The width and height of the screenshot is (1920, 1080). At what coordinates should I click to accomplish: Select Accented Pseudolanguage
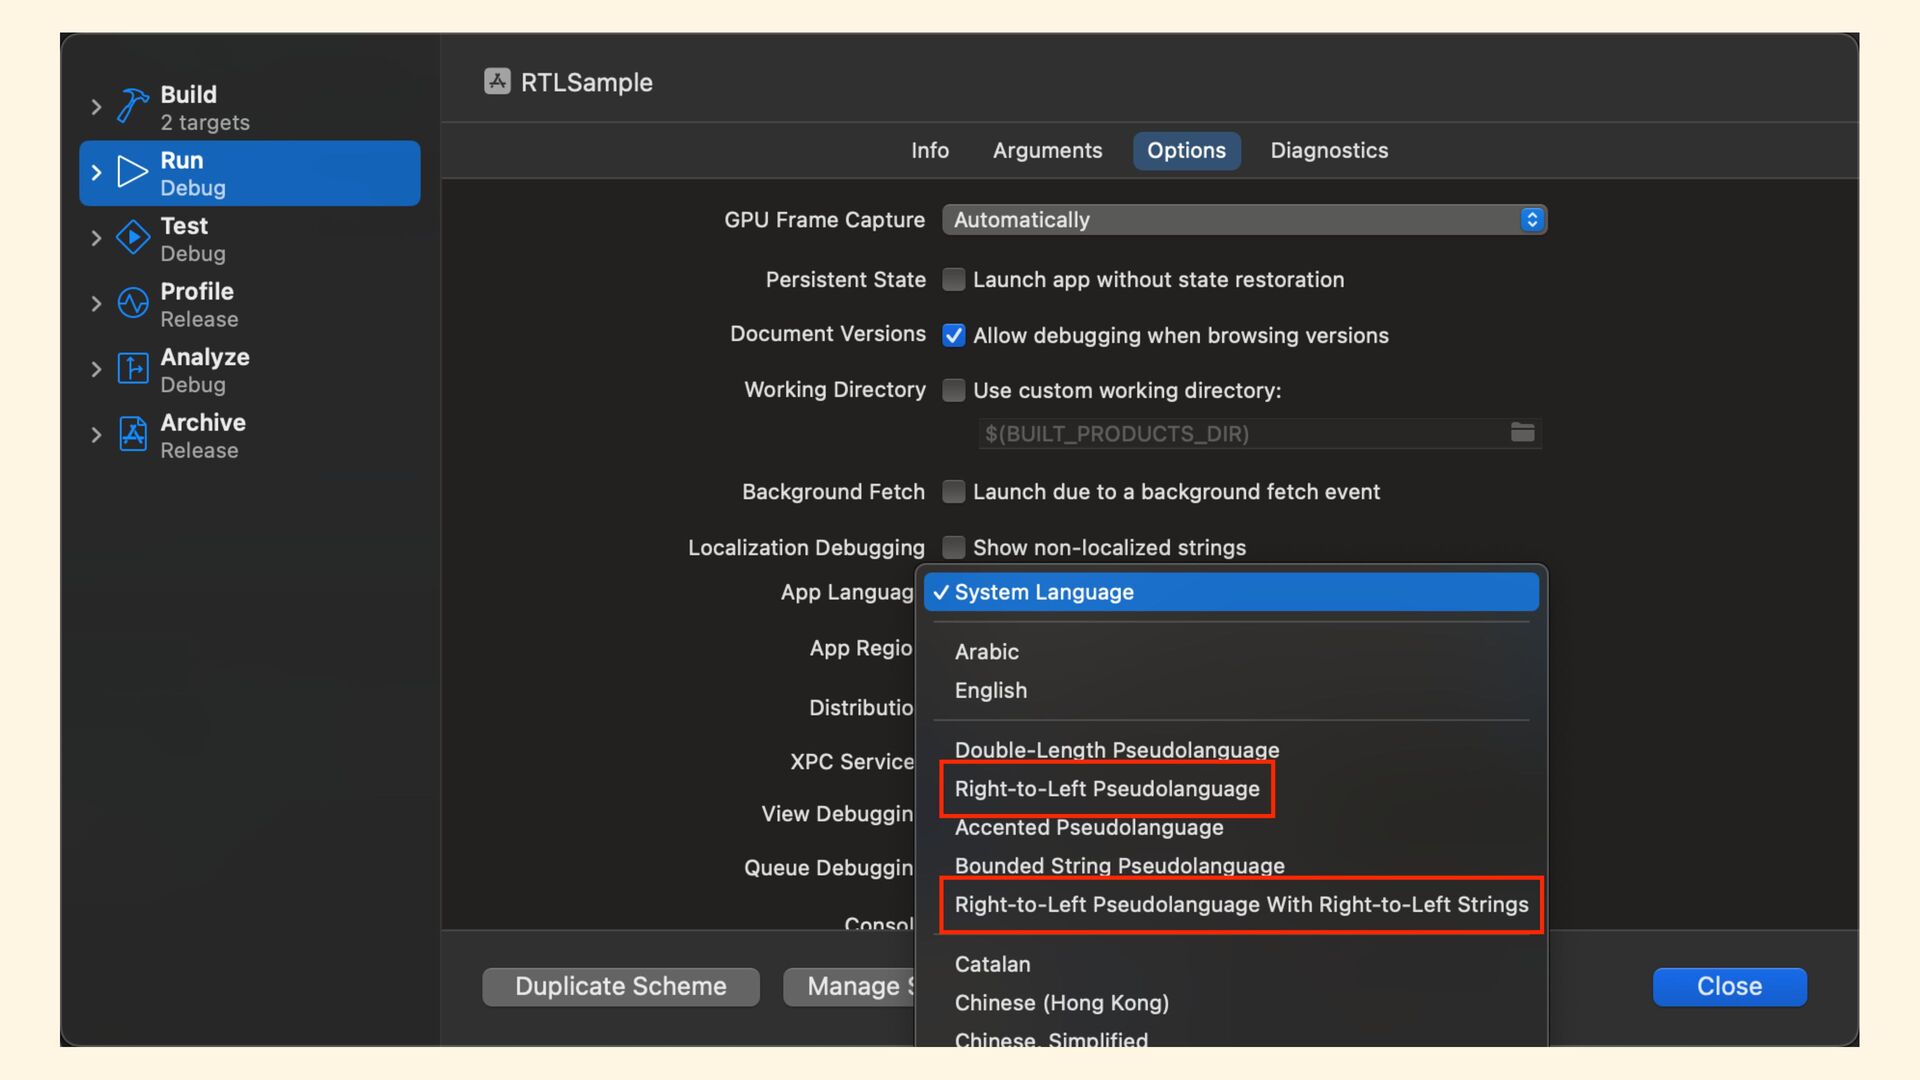pos(1231,828)
